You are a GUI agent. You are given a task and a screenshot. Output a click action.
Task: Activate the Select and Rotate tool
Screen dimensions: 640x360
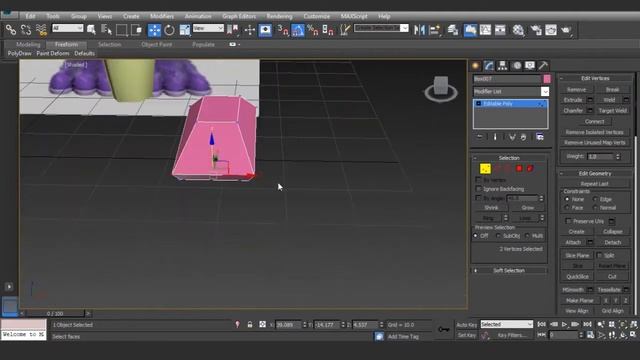coord(169,30)
